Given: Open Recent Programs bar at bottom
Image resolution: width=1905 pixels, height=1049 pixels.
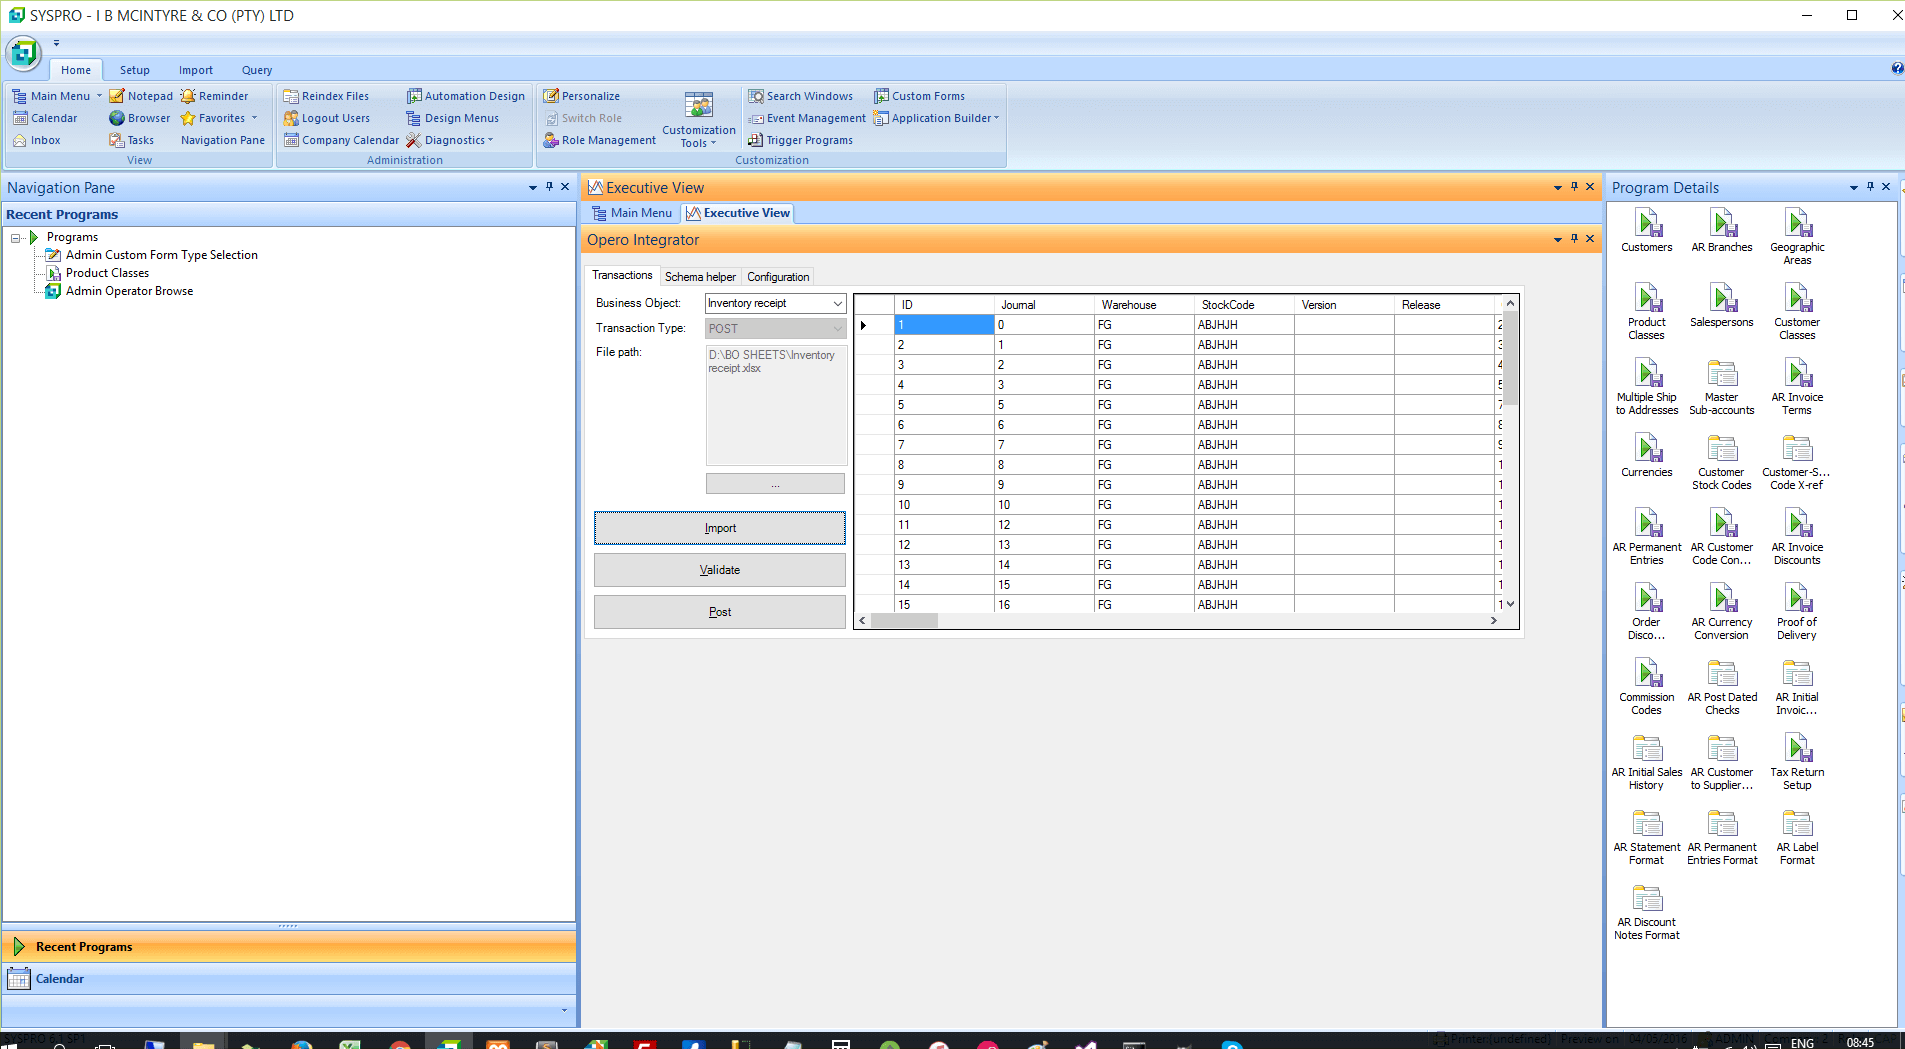Looking at the screenshot, I should pyautogui.click(x=289, y=947).
